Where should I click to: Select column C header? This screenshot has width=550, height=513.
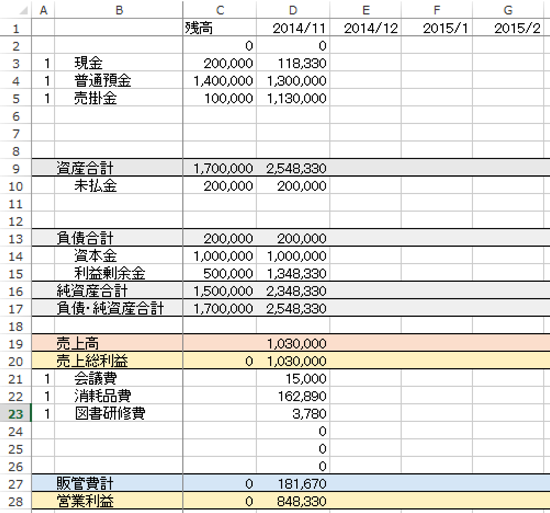pos(220,10)
